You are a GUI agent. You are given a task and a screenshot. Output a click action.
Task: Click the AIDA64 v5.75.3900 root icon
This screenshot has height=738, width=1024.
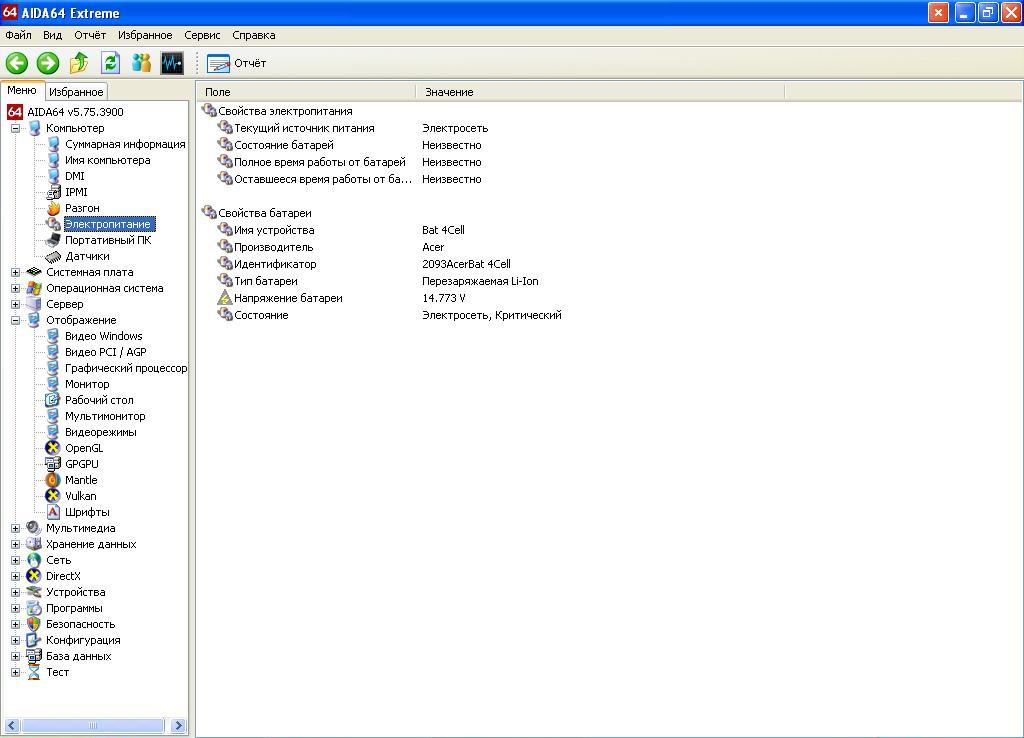pos(15,112)
